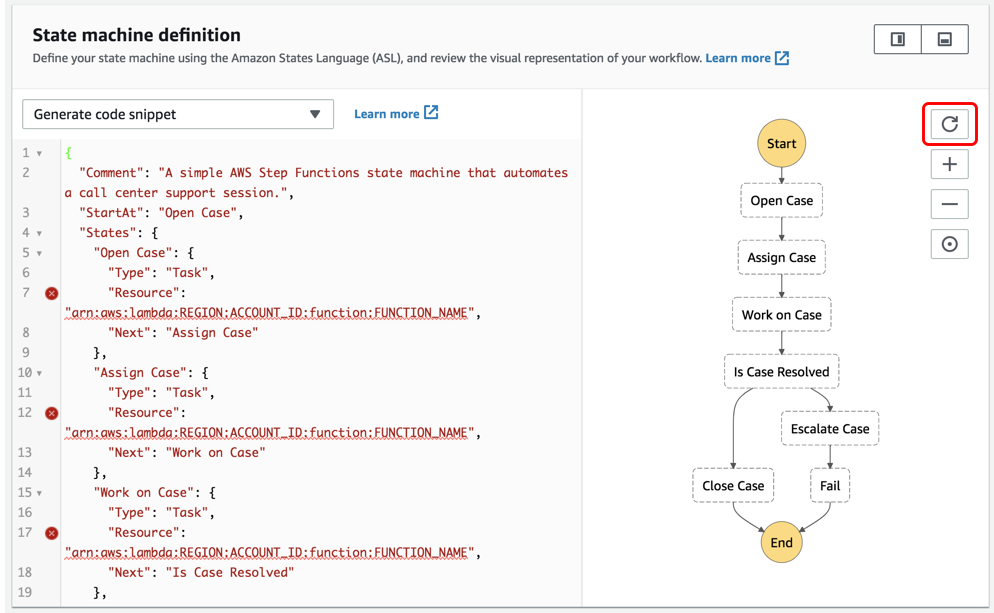Fold the Assign Case block at line 10
Screen dimensions: 994x613
tap(39, 373)
